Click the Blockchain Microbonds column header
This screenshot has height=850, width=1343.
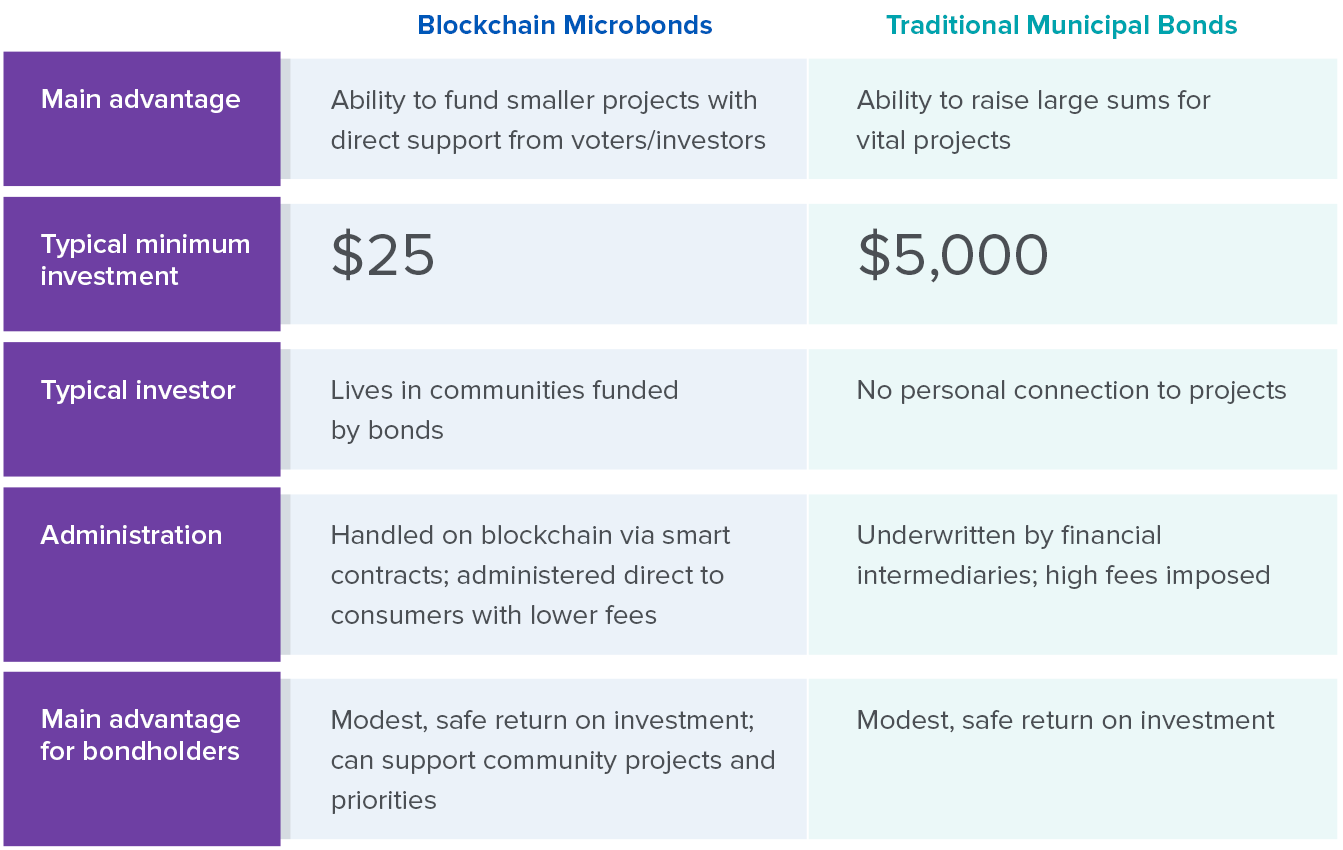point(565,25)
